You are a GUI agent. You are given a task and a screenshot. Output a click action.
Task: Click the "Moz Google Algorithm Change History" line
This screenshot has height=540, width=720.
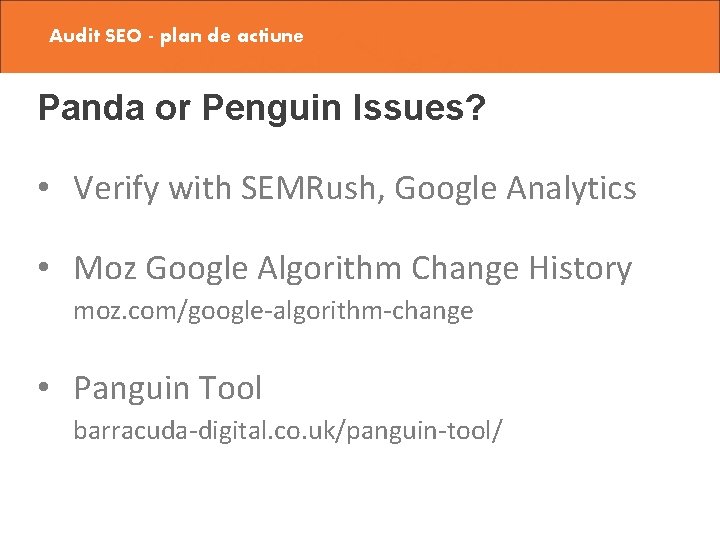click(x=352, y=268)
